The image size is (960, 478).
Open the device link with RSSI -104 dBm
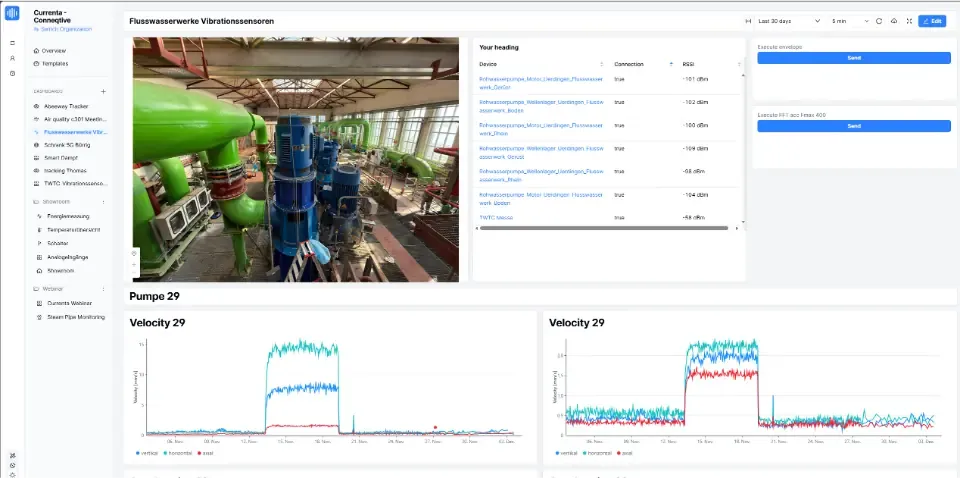click(541, 198)
